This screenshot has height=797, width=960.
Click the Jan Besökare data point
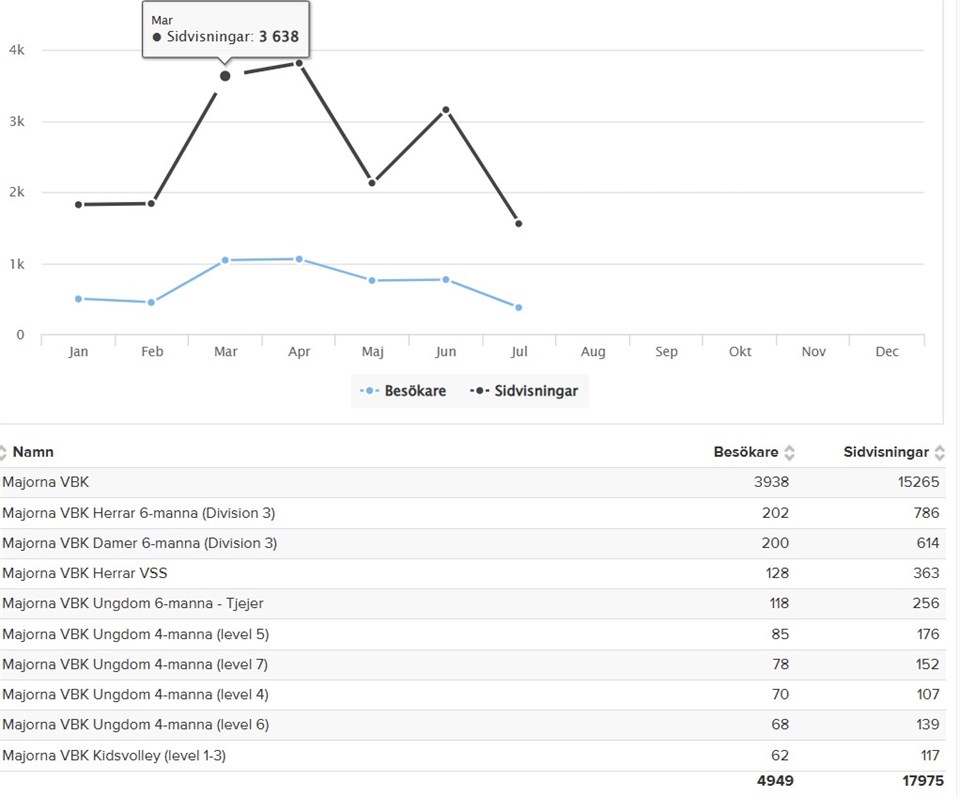click(x=78, y=298)
